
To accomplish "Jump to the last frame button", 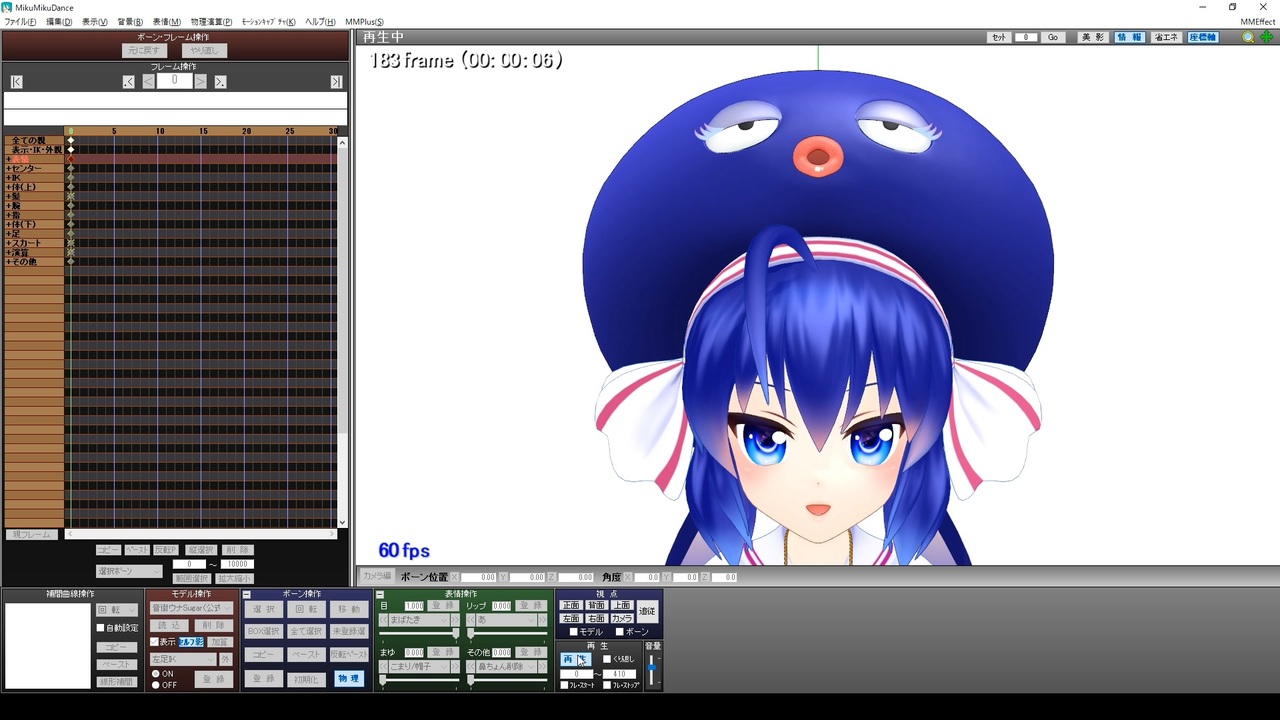I will pos(336,82).
